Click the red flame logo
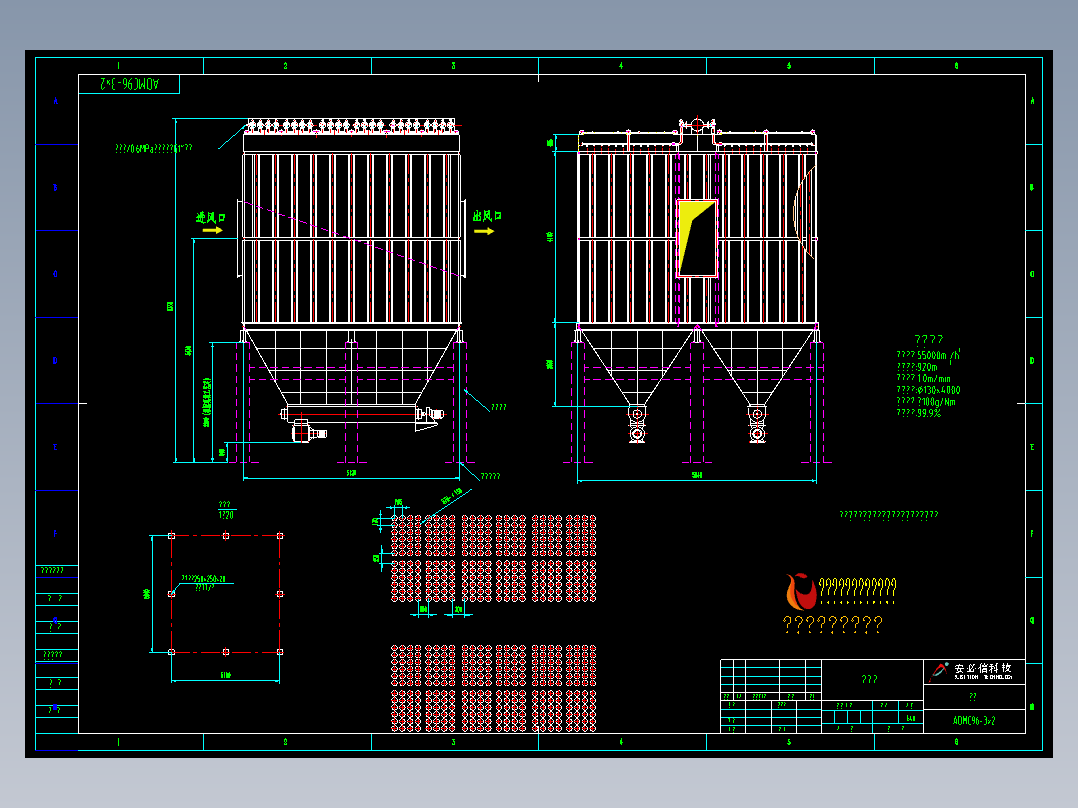Image resolution: width=1078 pixels, height=808 pixels. tap(800, 591)
